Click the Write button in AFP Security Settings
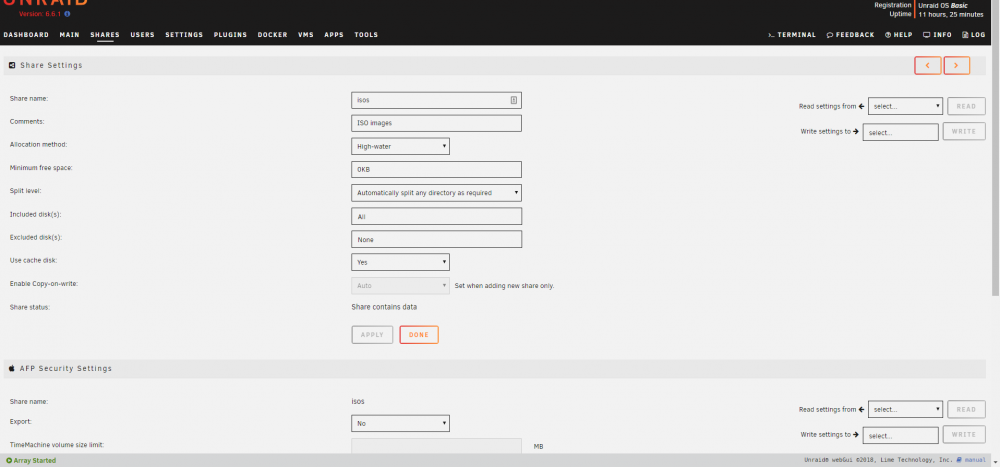1000x467 pixels. click(964, 434)
